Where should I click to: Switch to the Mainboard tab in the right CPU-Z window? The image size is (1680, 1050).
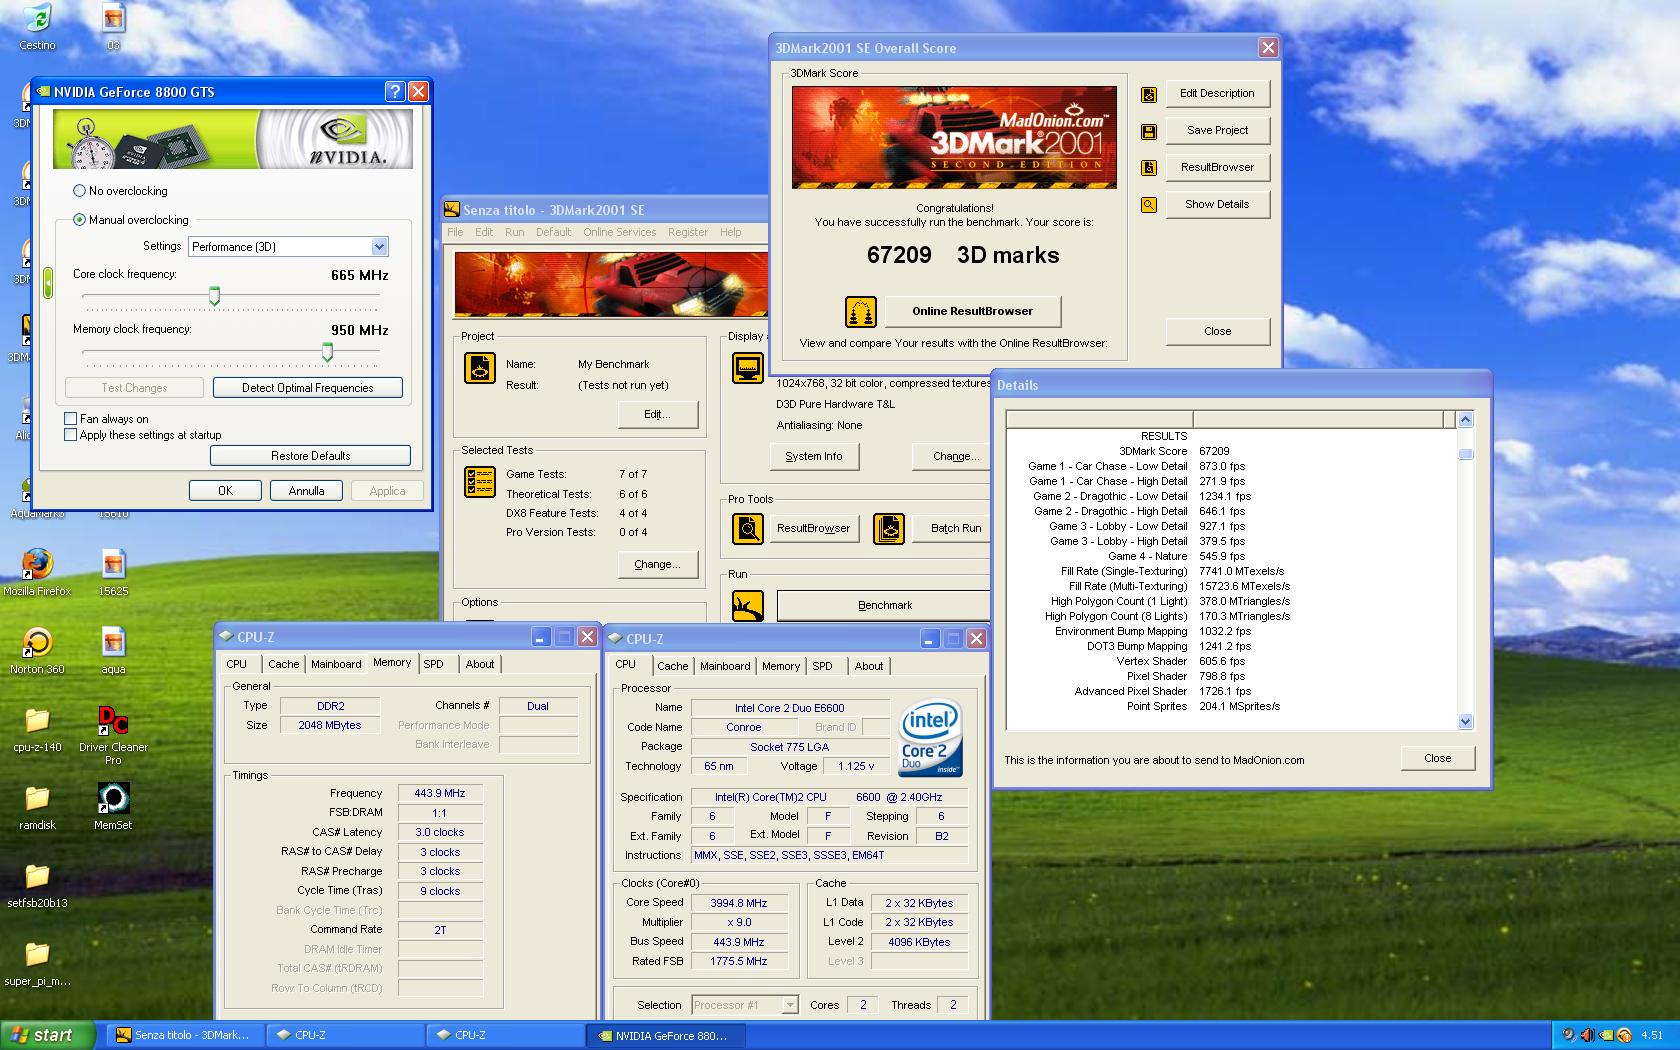pyautogui.click(x=725, y=666)
